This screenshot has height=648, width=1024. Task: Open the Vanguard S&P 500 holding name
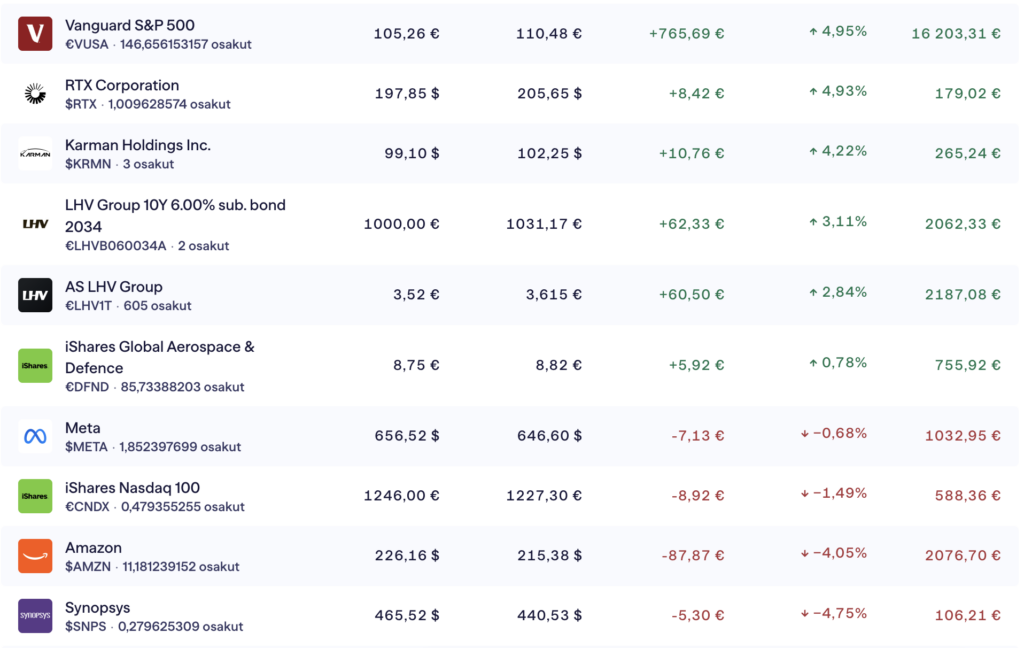click(x=130, y=25)
